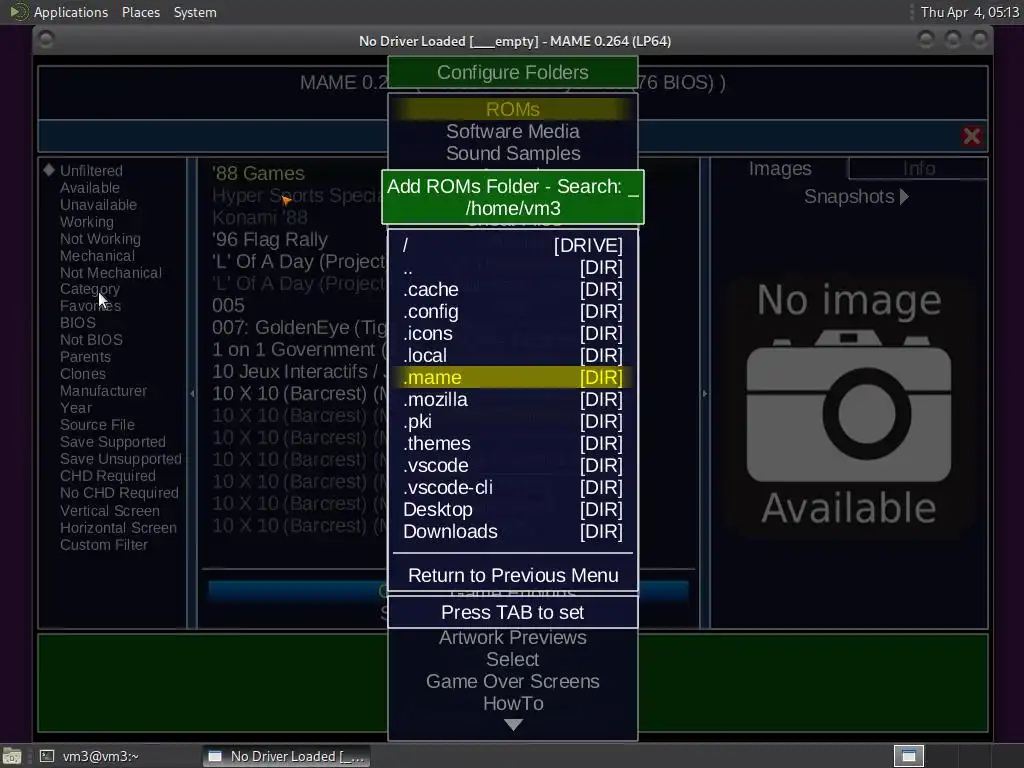Screen dimensions: 1024x768
Task: Switch to the Info tab
Action: coord(919,168)
